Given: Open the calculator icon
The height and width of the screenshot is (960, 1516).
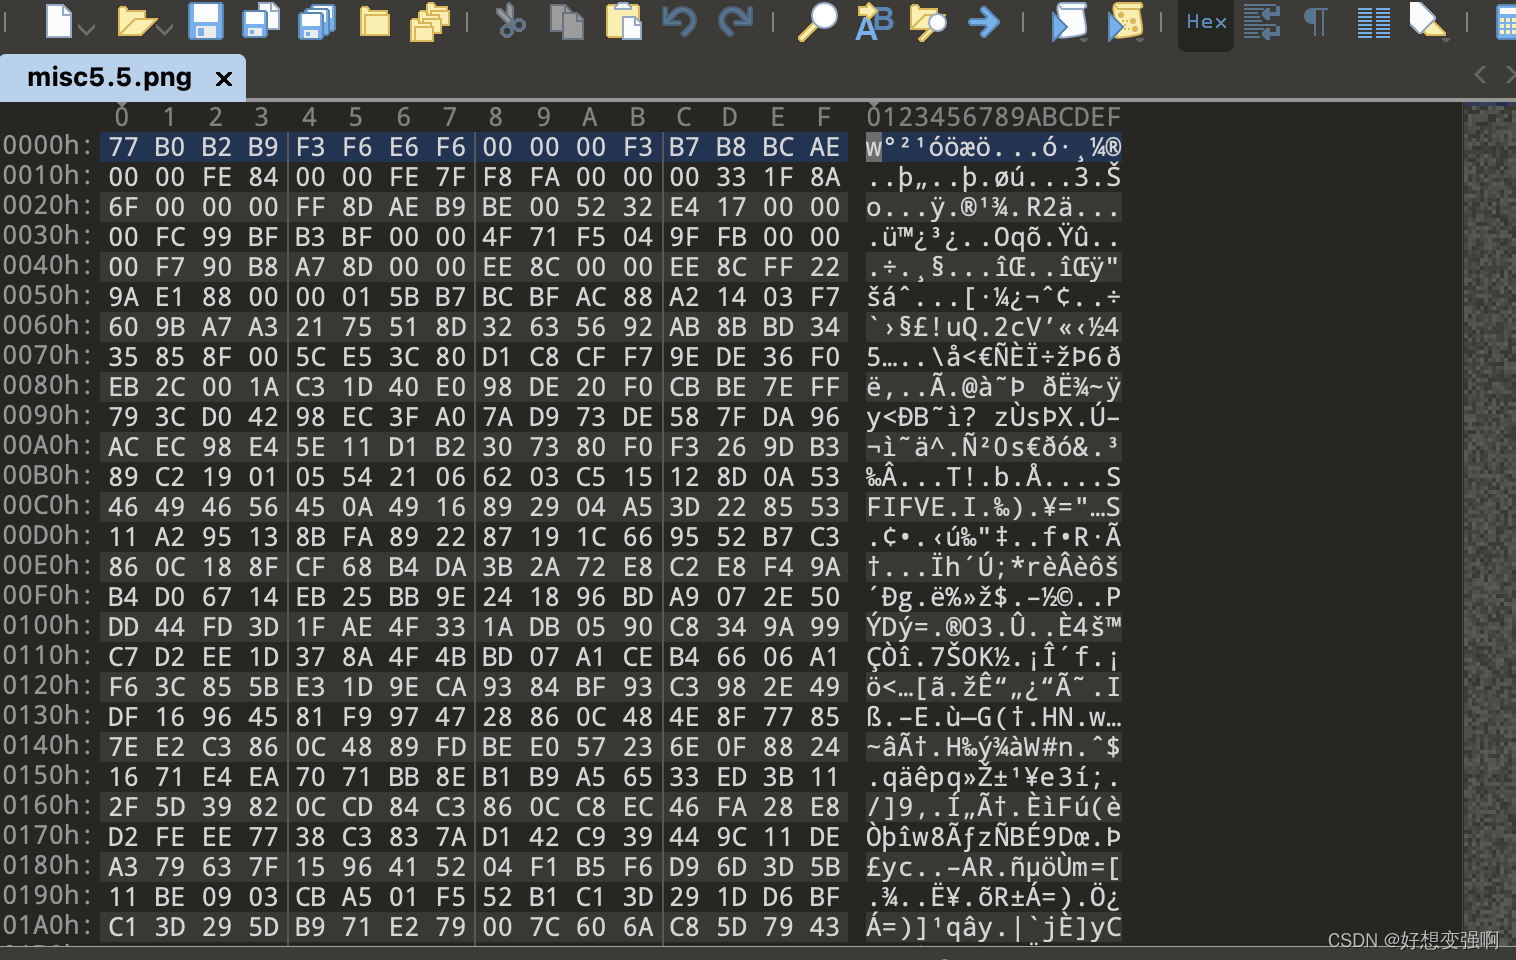Looking at the screenshot, I should (1505, 21).
